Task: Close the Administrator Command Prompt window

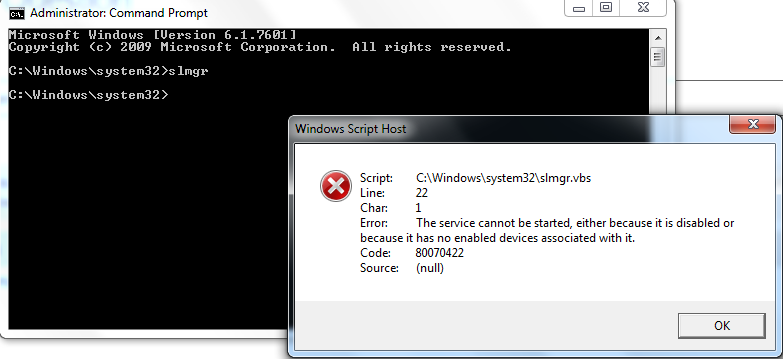Action: click(x=643, y=8)
